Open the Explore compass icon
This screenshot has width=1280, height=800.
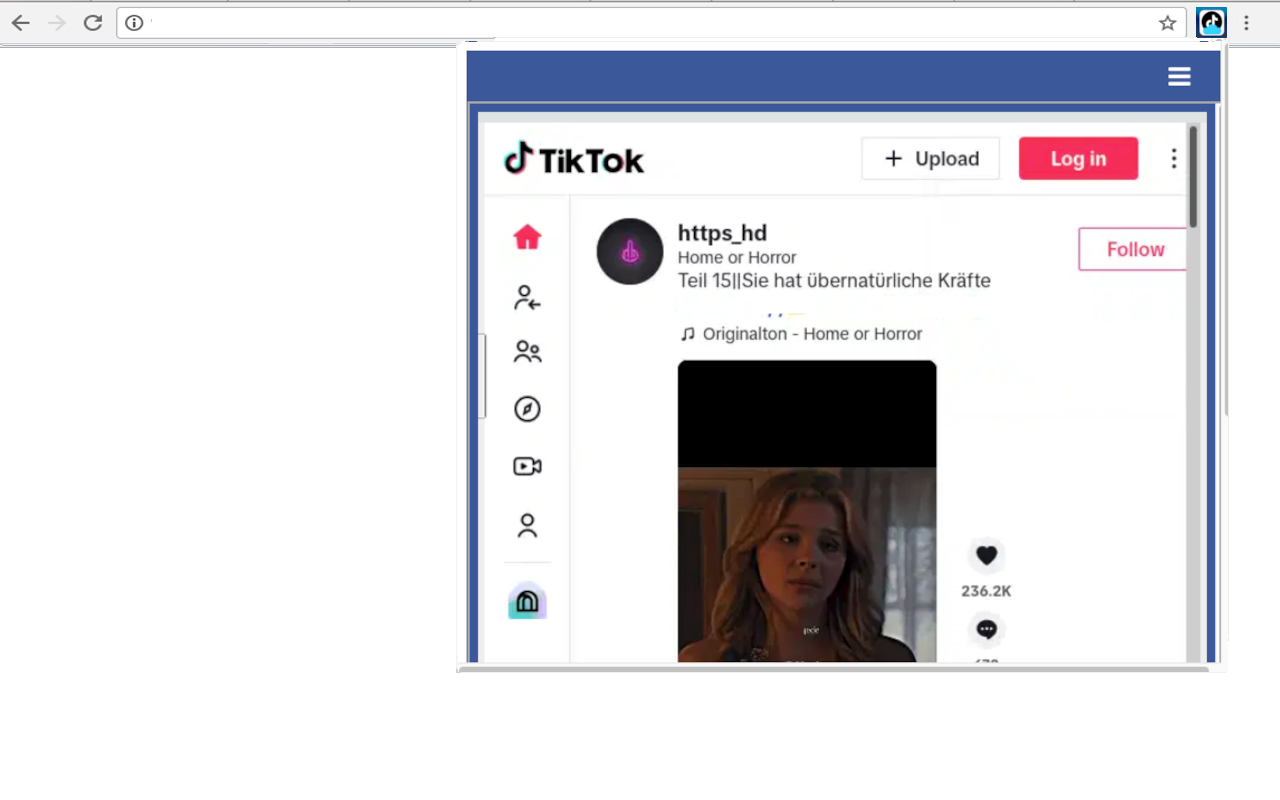(x=527, y=409)
